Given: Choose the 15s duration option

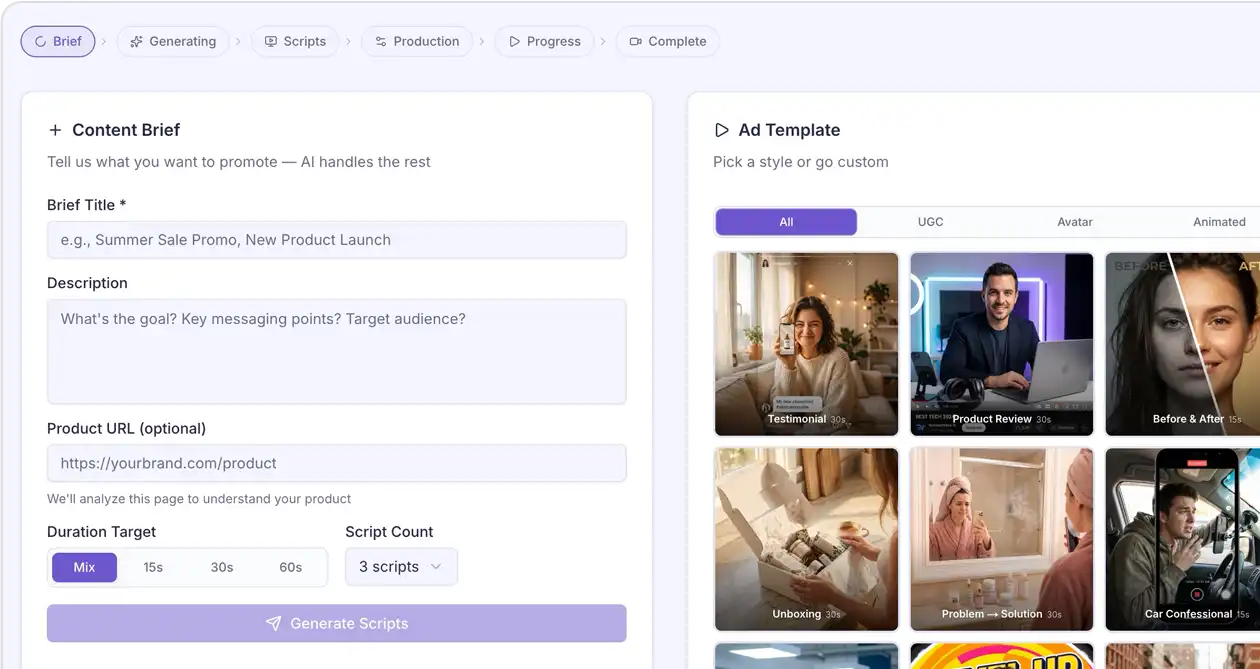Looking at the screenshot, I should [x=153, y=567].
